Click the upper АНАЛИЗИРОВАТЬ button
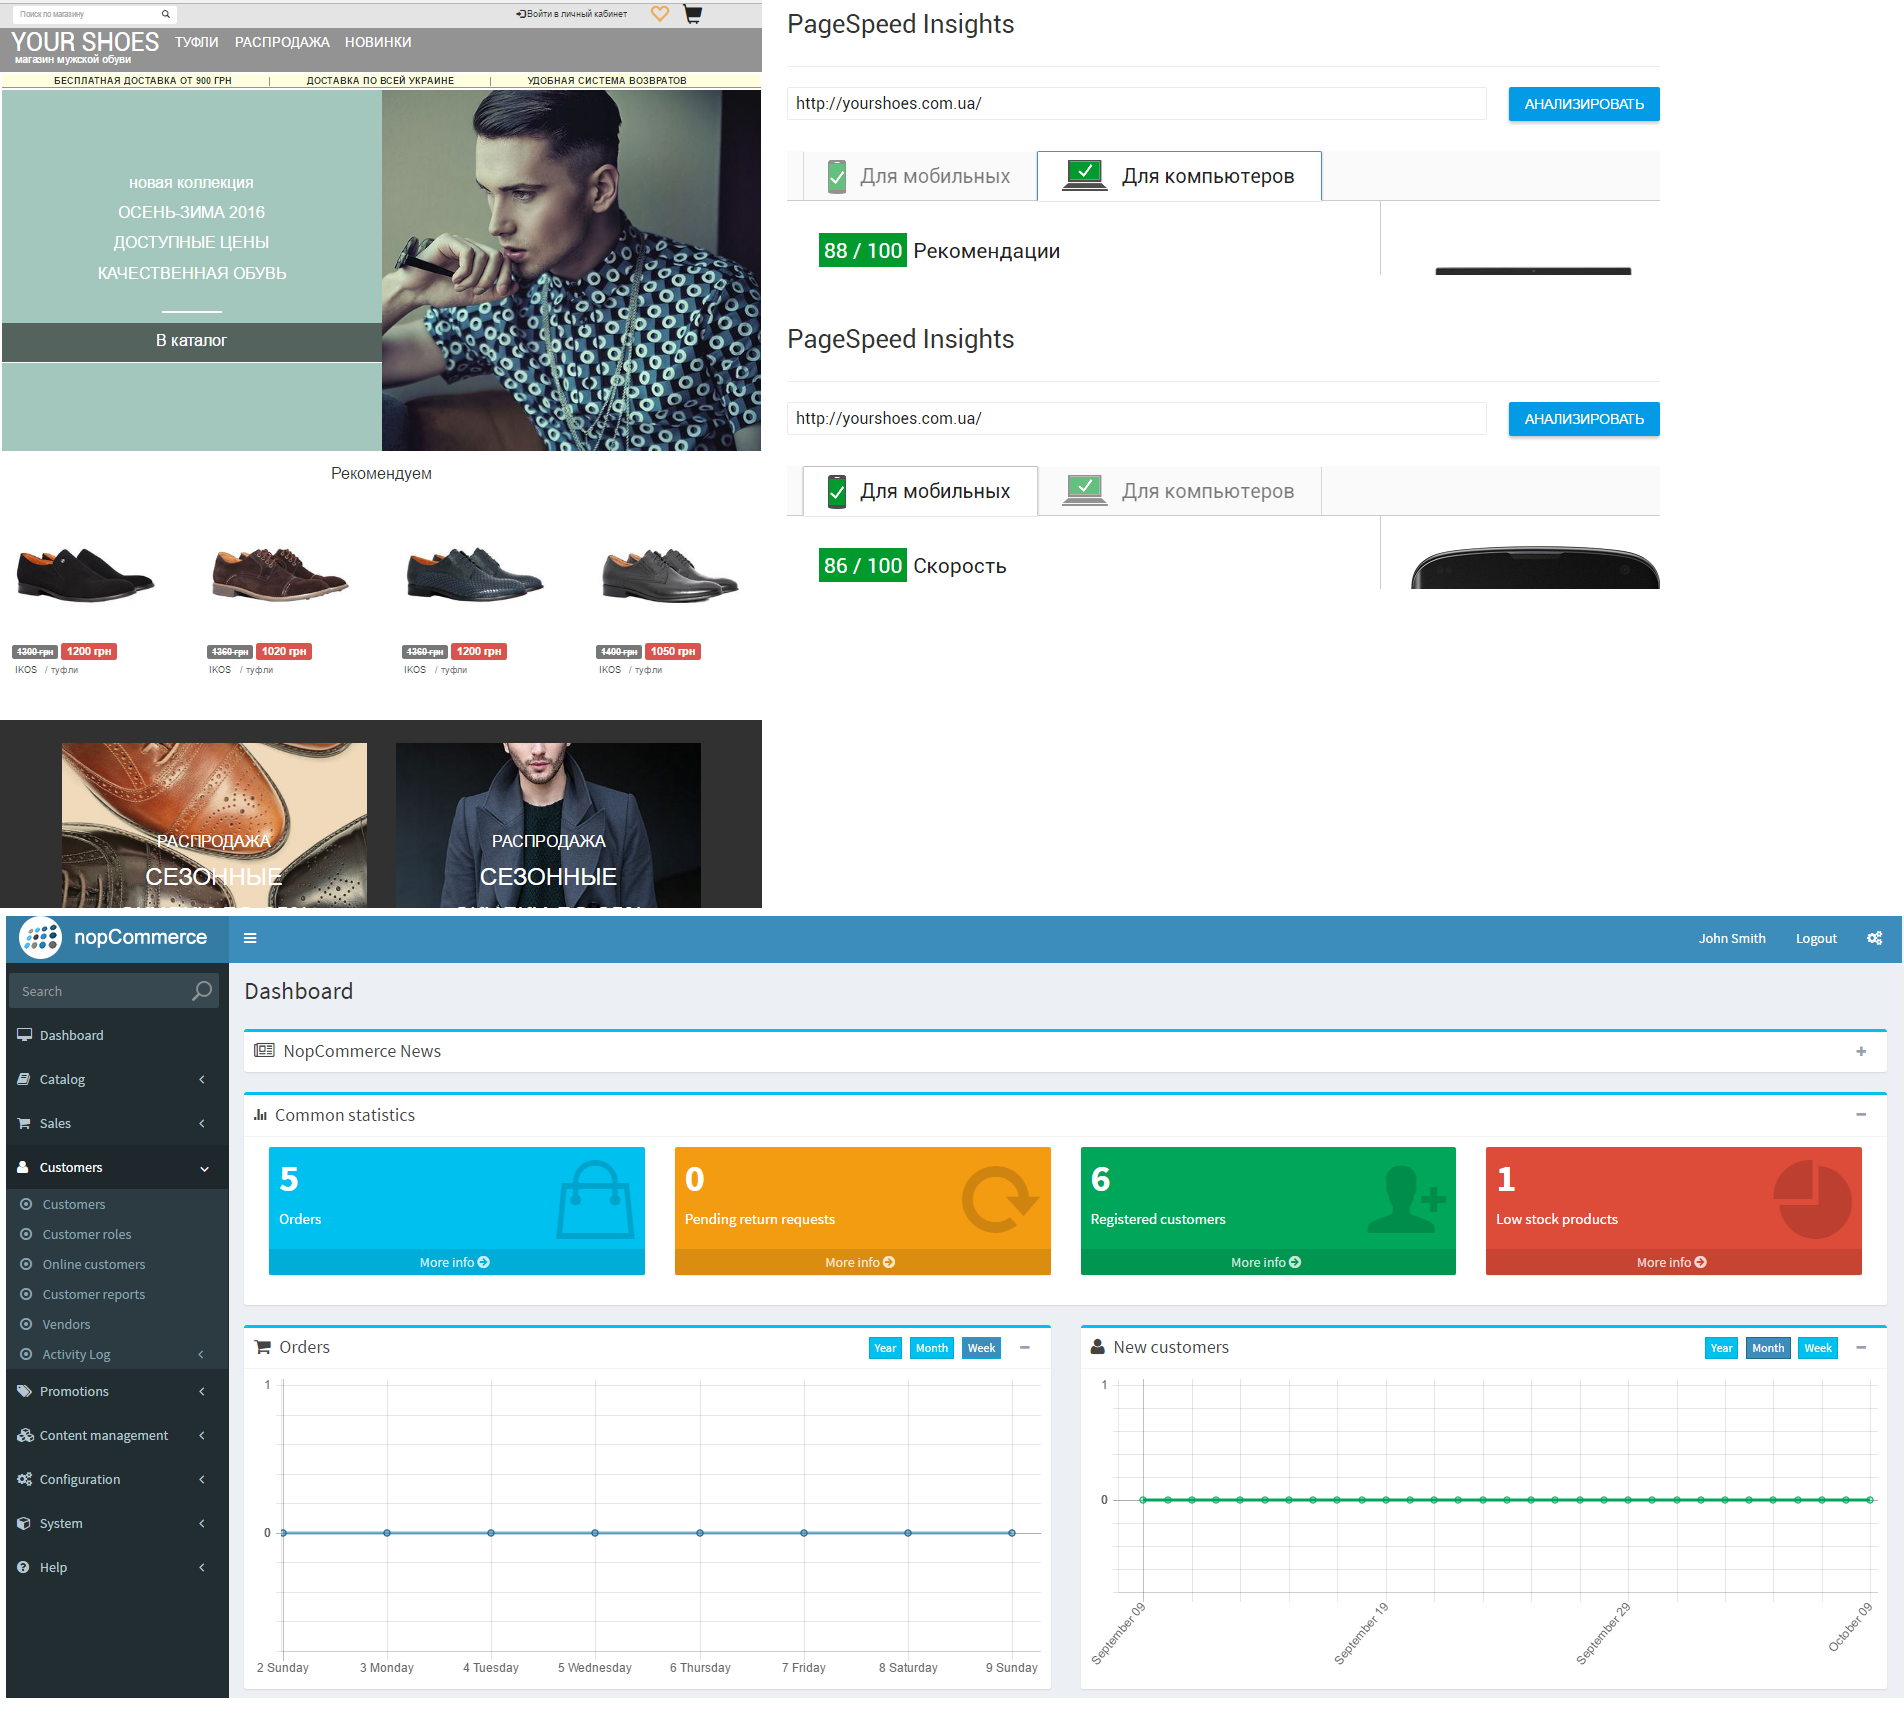 (1584, 104)
